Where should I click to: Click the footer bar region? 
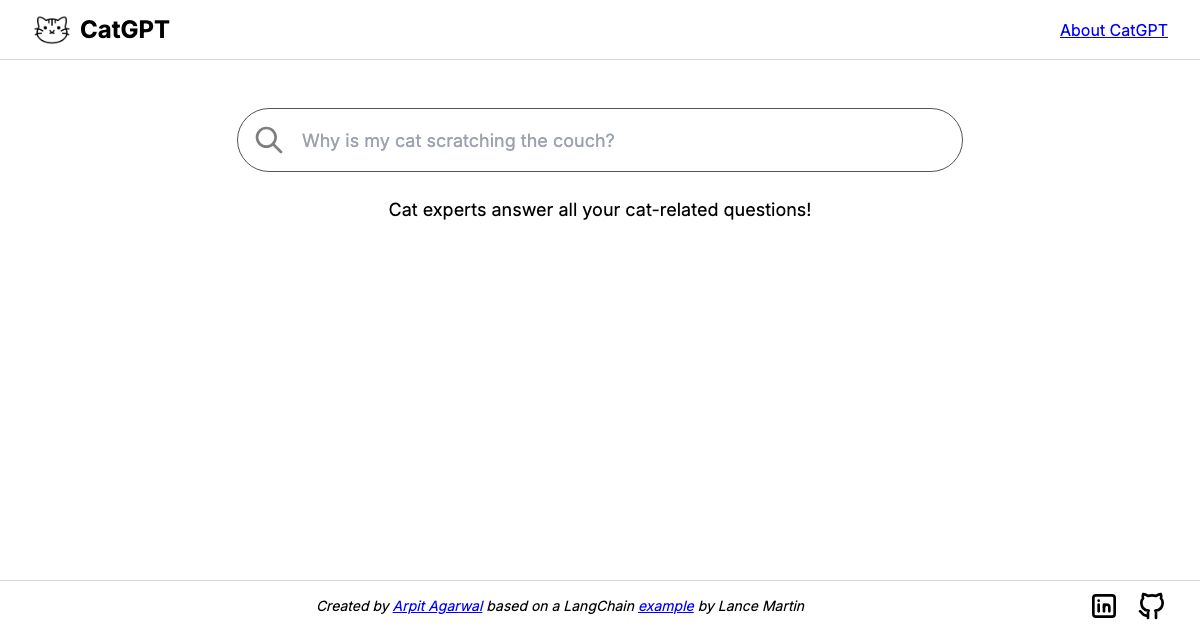coord(600,606)
